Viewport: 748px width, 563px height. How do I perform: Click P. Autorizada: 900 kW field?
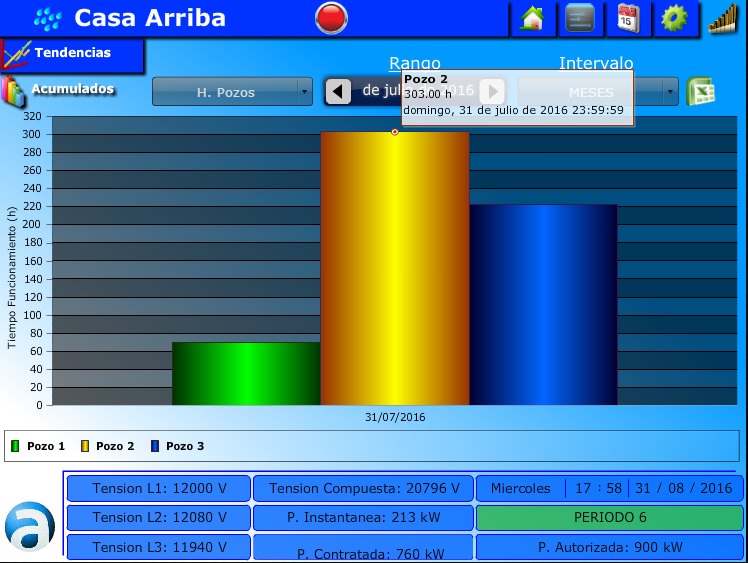(x=610, y=547)
